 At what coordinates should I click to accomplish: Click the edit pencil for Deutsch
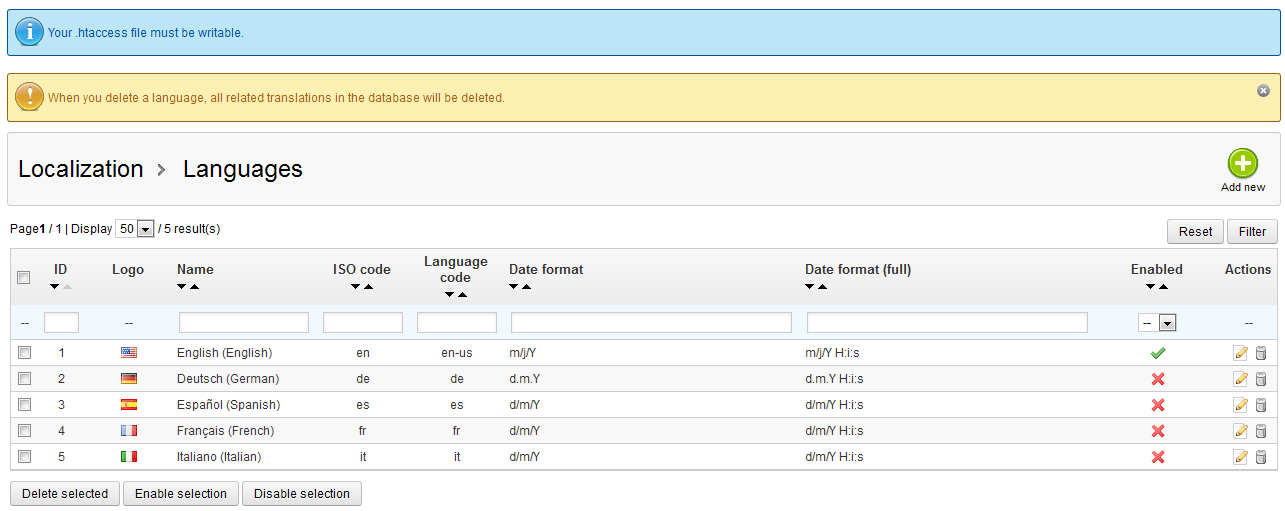point(1240,379)
